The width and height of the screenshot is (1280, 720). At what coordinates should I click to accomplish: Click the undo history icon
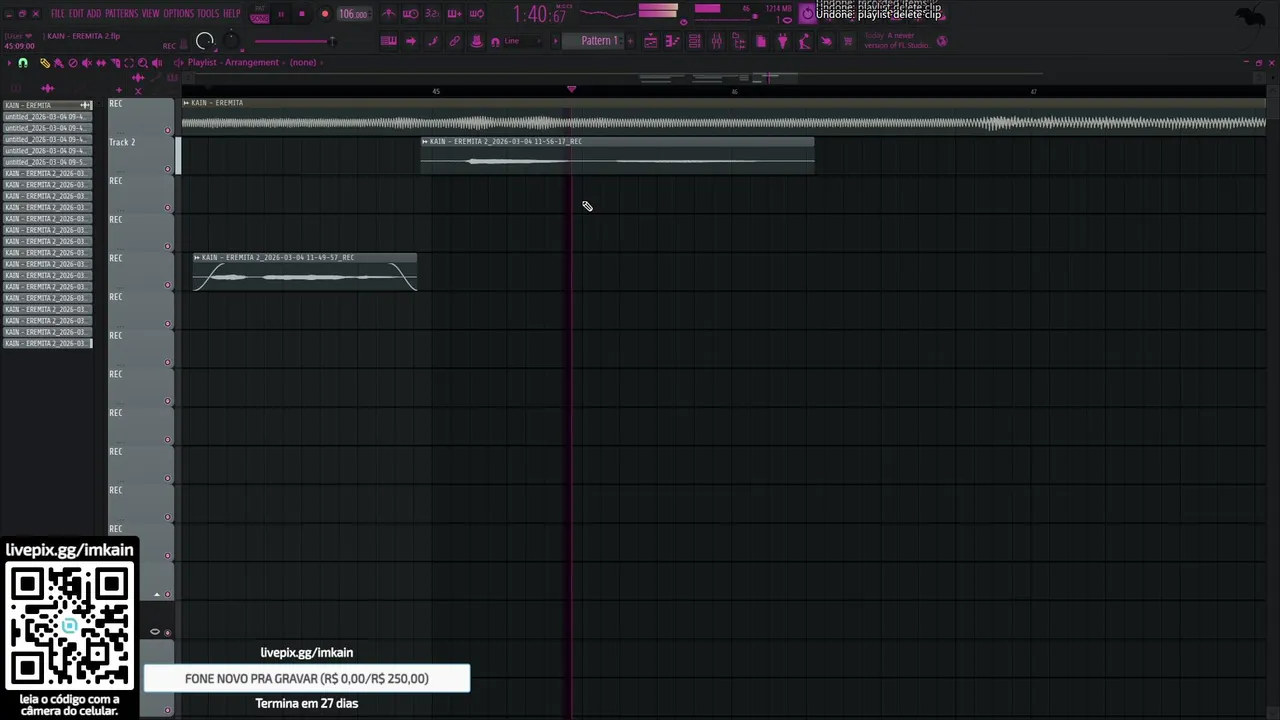(808, 13)
